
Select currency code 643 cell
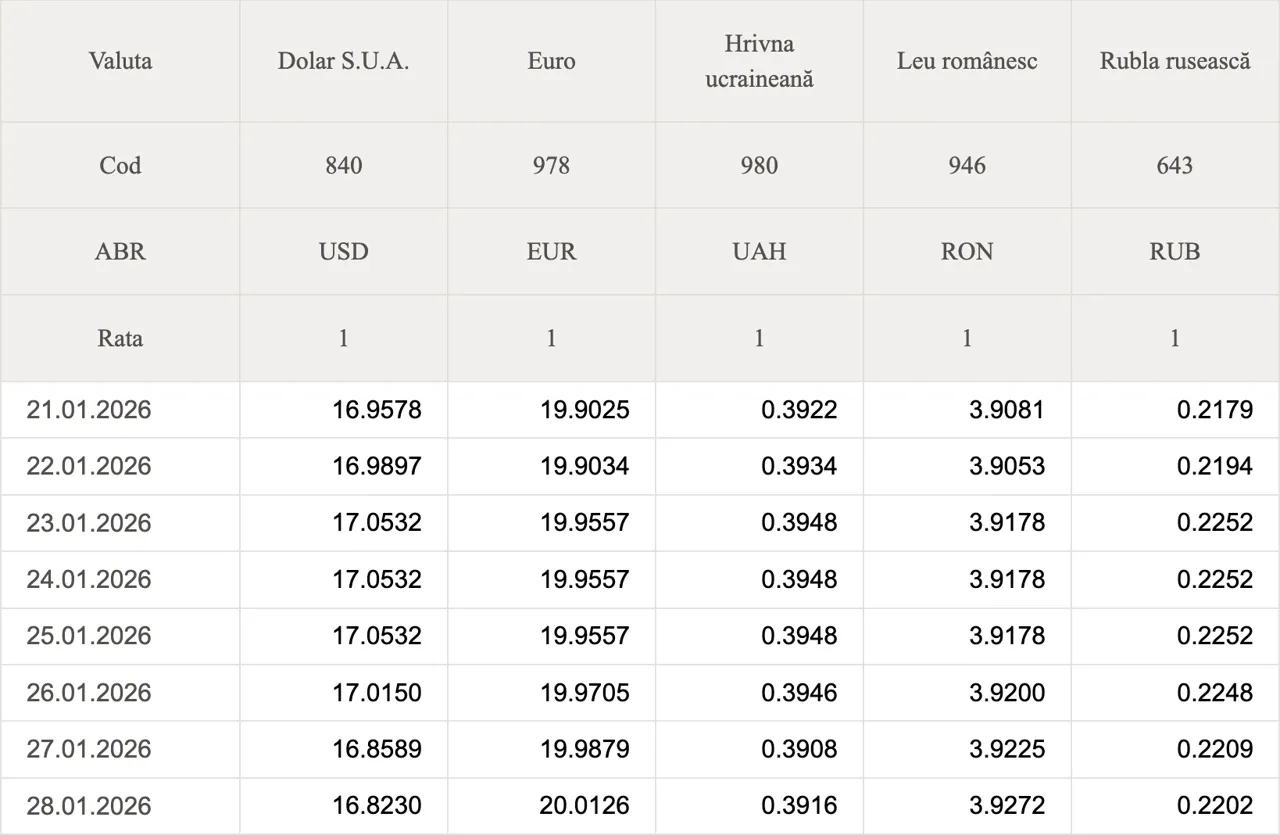point(1175,165)
